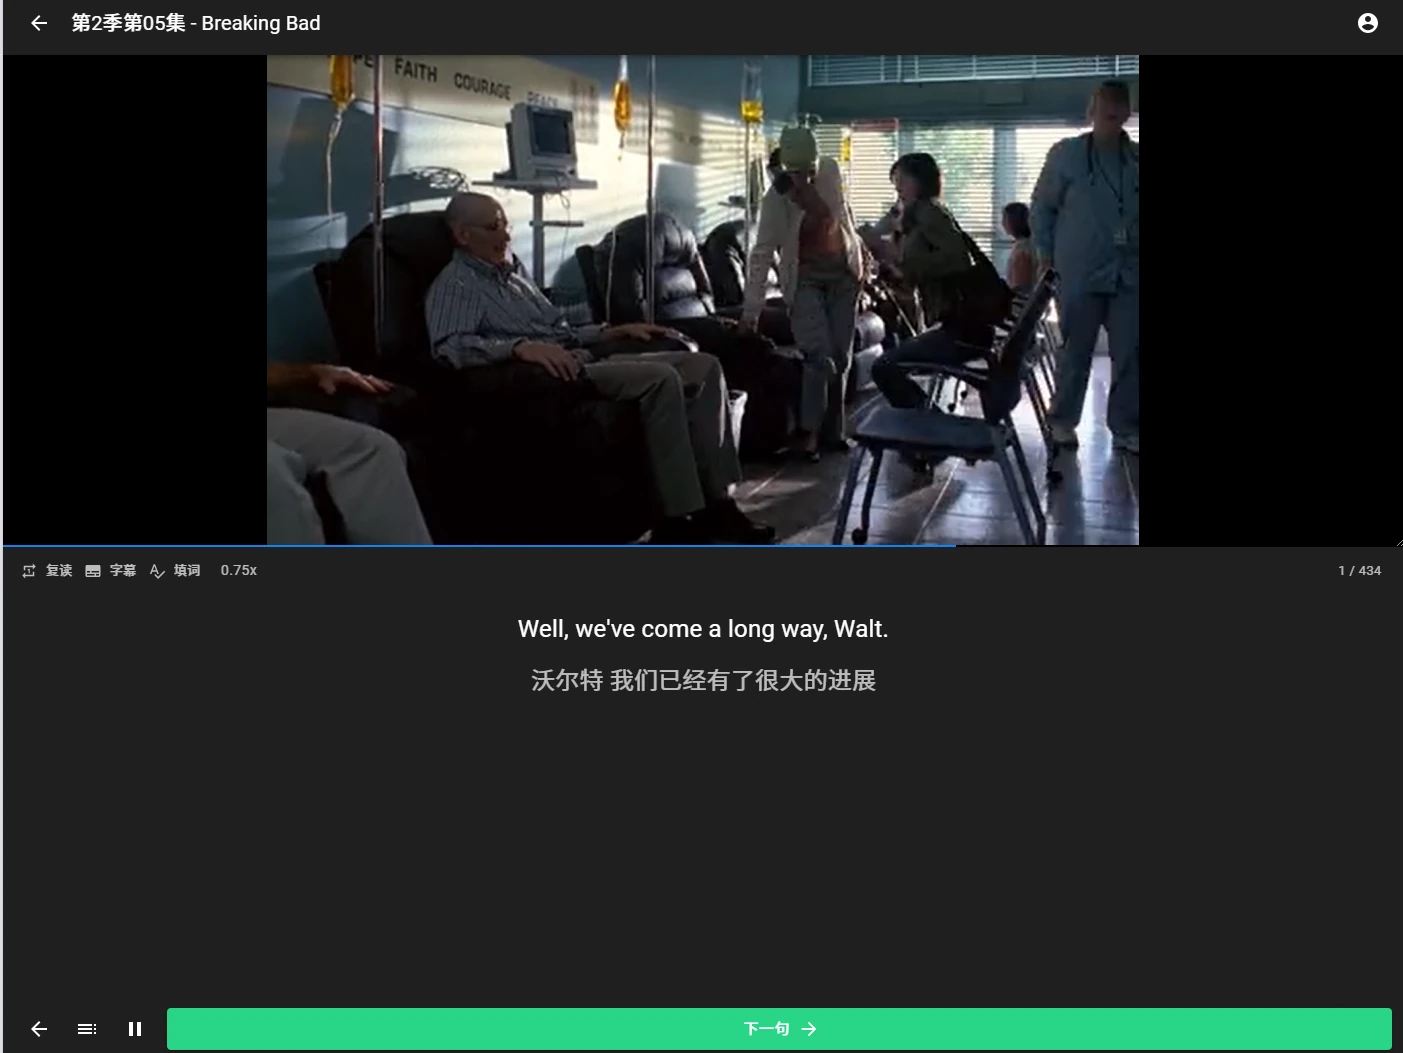Click the back arrow beside the episode title
The image size is (1403, 1053).
click(39, 23)
